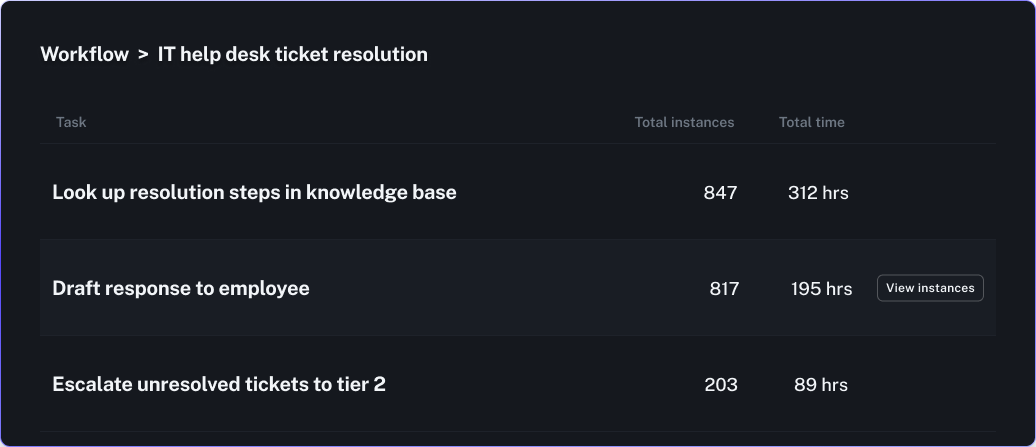Select the 312 hrs total time value
1036x447 pixels.
[x=818, y=193]
